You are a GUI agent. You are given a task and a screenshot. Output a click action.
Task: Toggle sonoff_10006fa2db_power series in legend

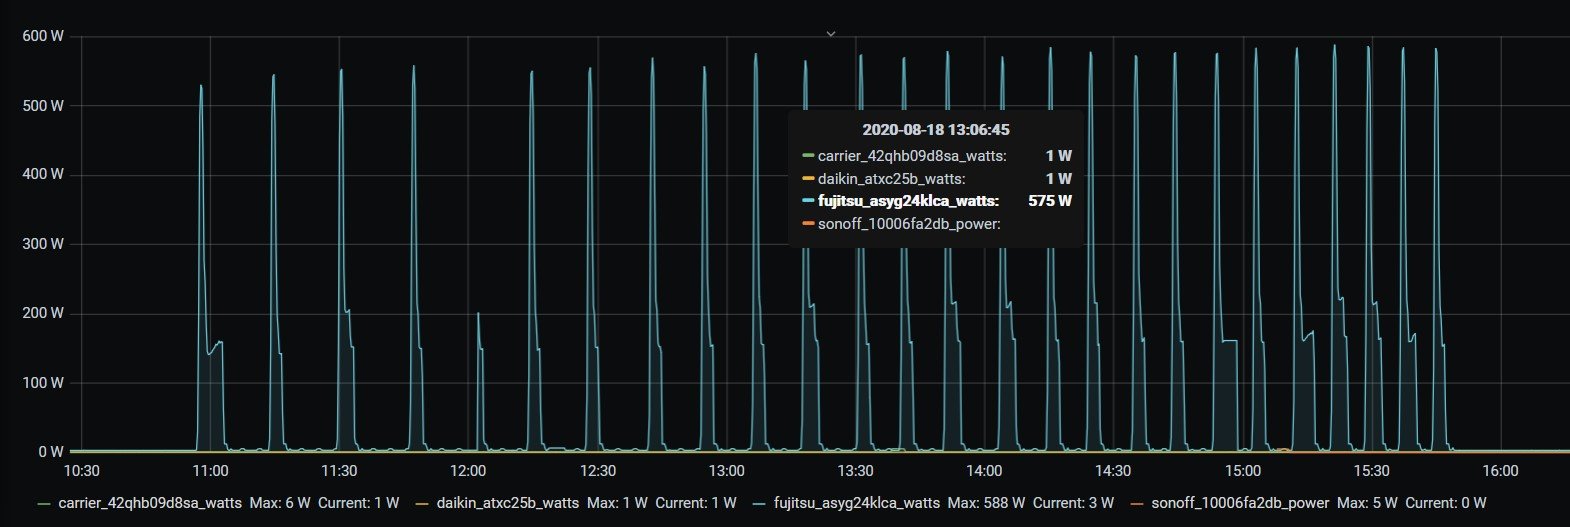pyautogui.click(x=1240, y=503)
